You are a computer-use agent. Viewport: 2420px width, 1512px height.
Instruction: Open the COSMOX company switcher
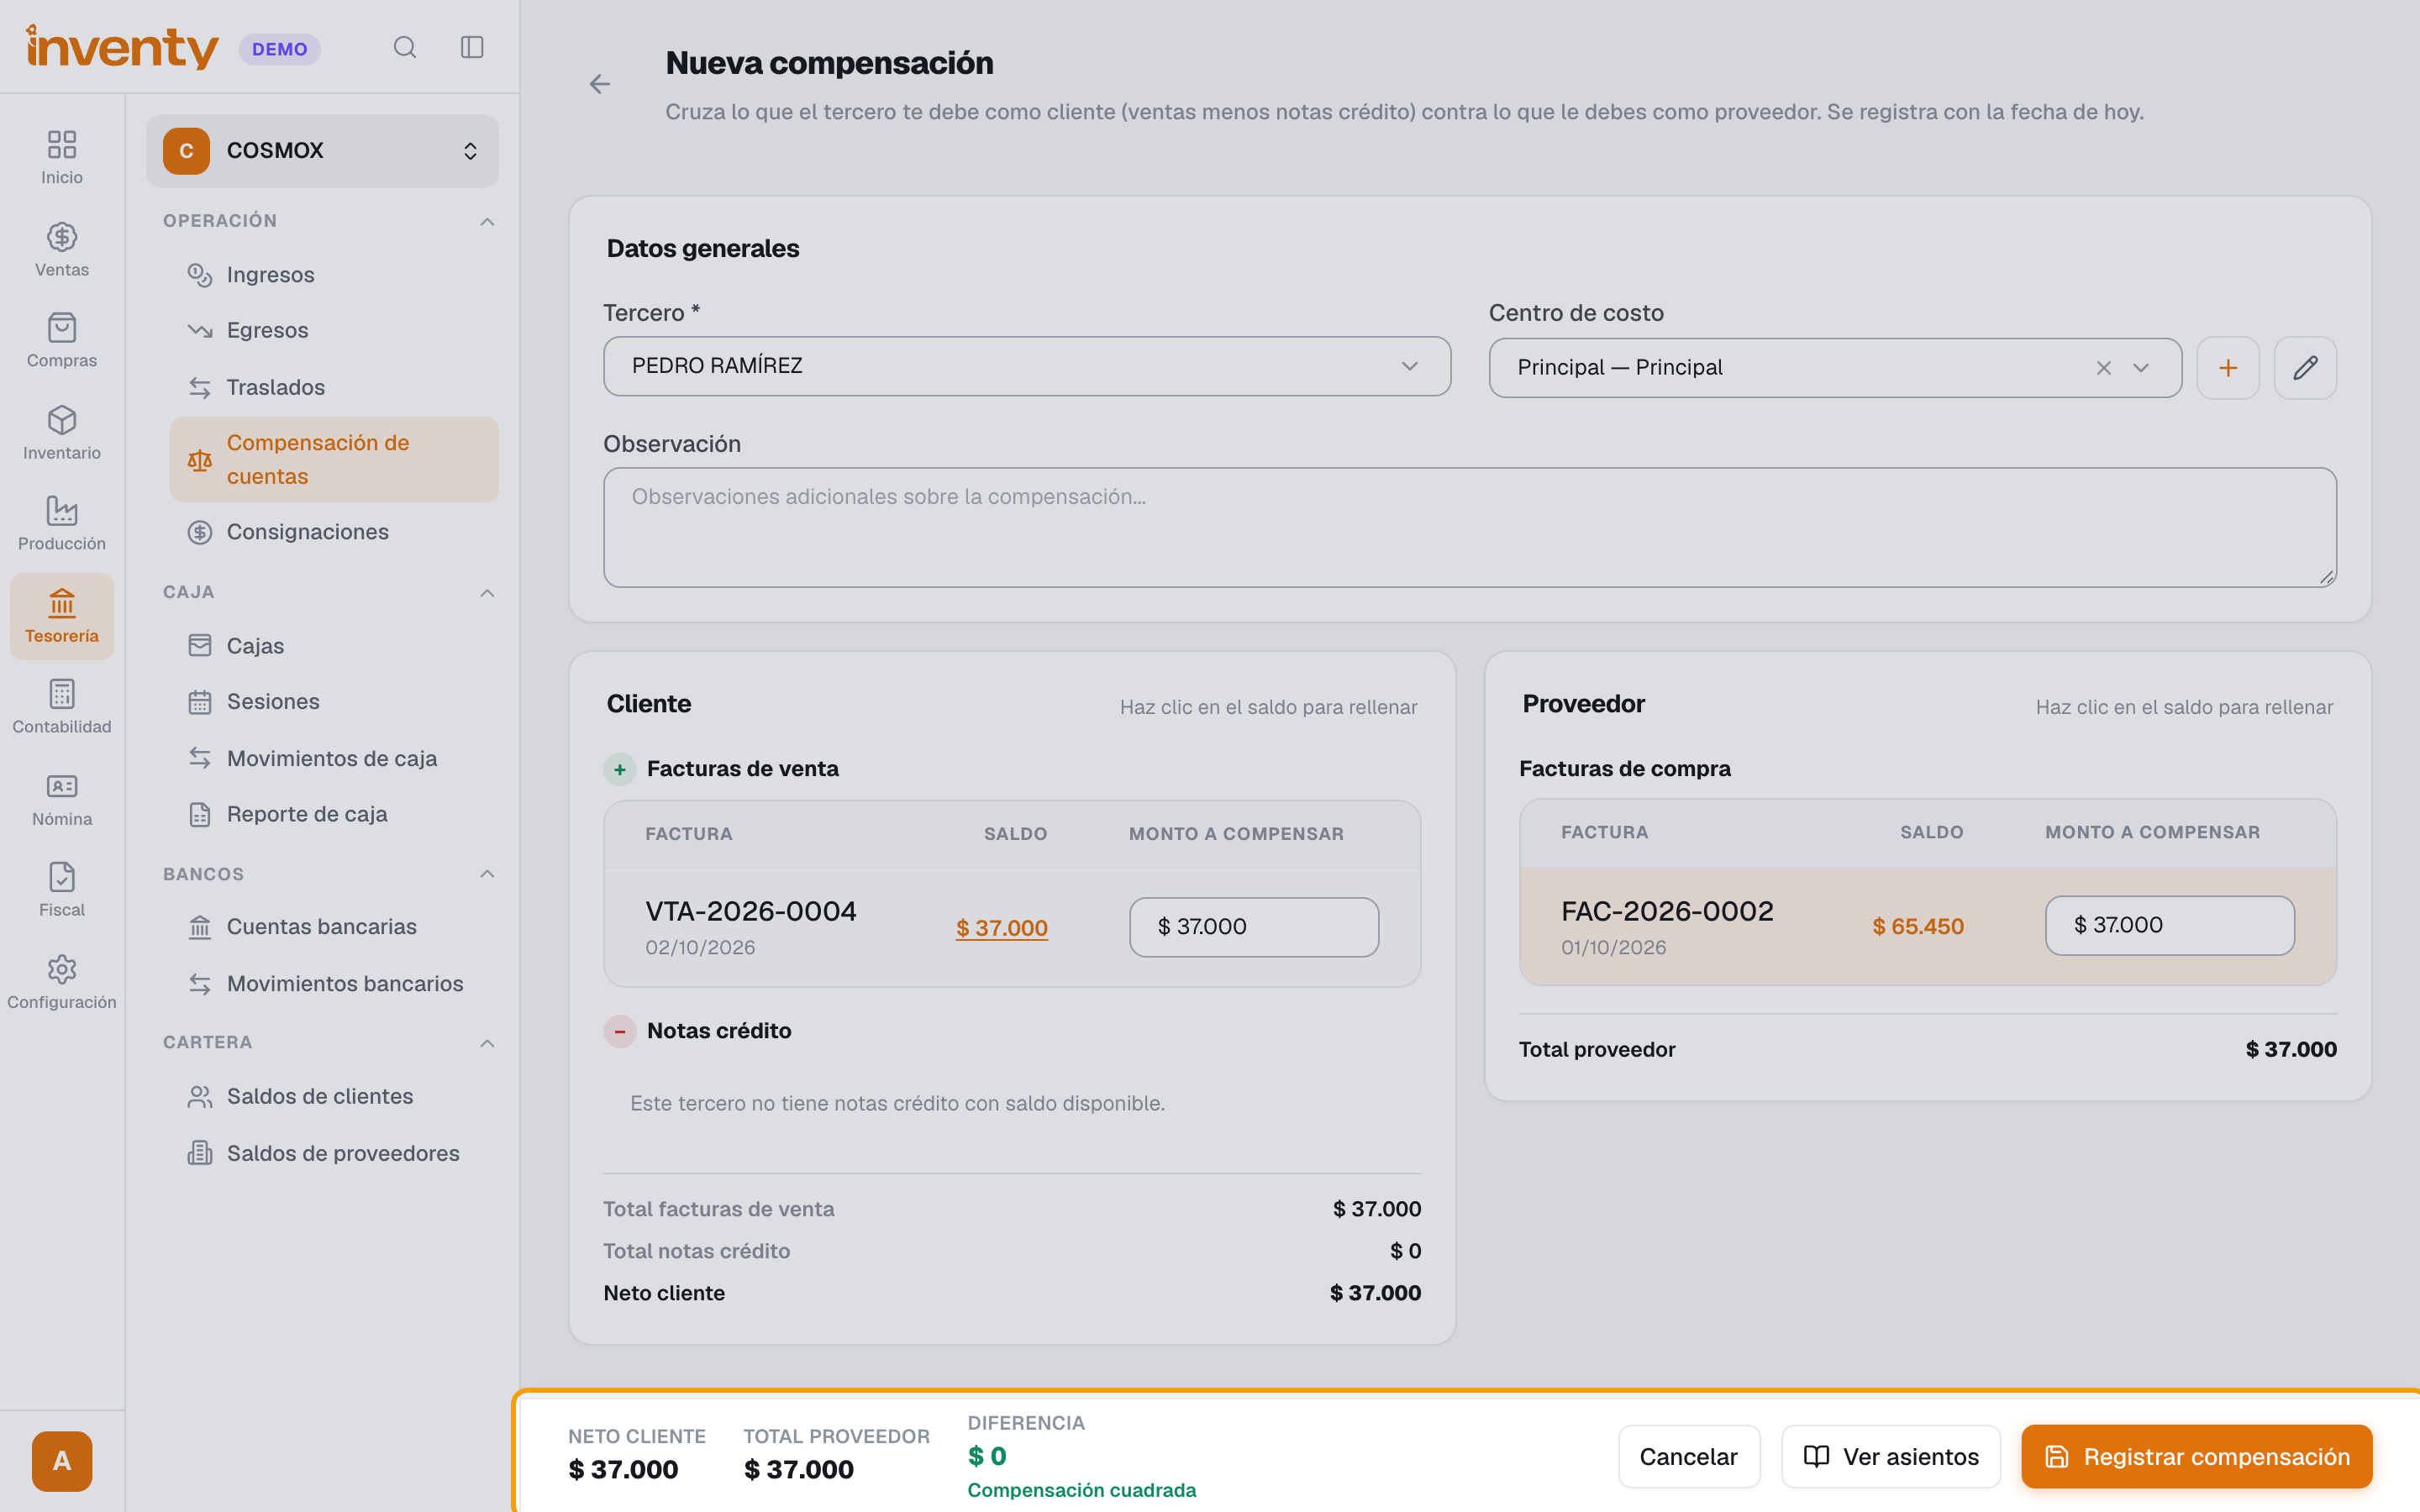click(x=322, y=150)
